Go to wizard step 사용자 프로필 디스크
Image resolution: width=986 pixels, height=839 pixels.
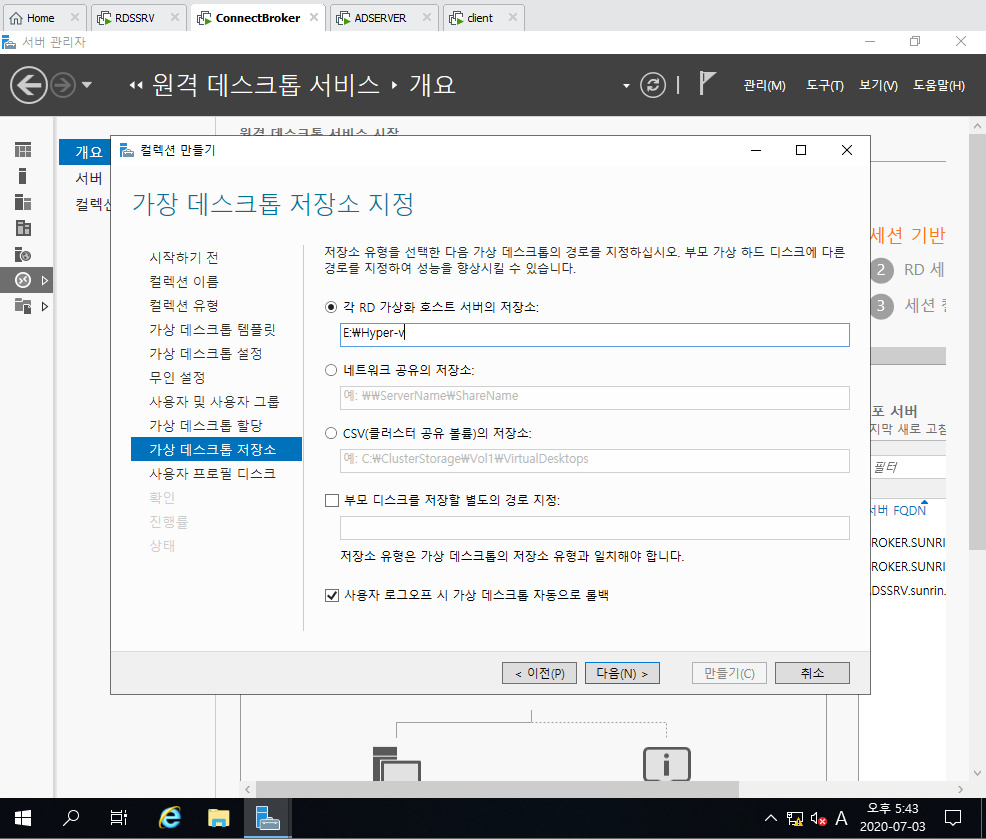tap(213, 474)
